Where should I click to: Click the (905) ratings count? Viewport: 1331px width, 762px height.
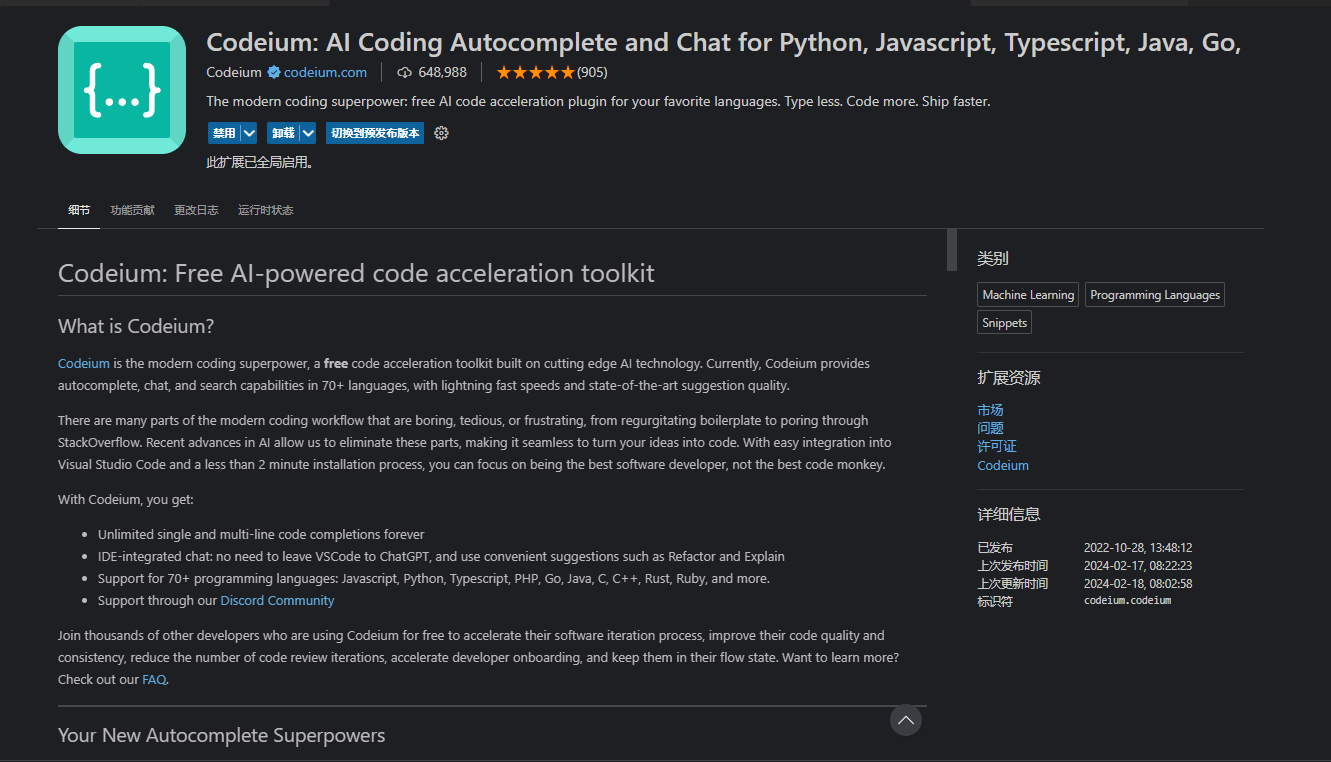pyautogui.click(x=592, y=72)
